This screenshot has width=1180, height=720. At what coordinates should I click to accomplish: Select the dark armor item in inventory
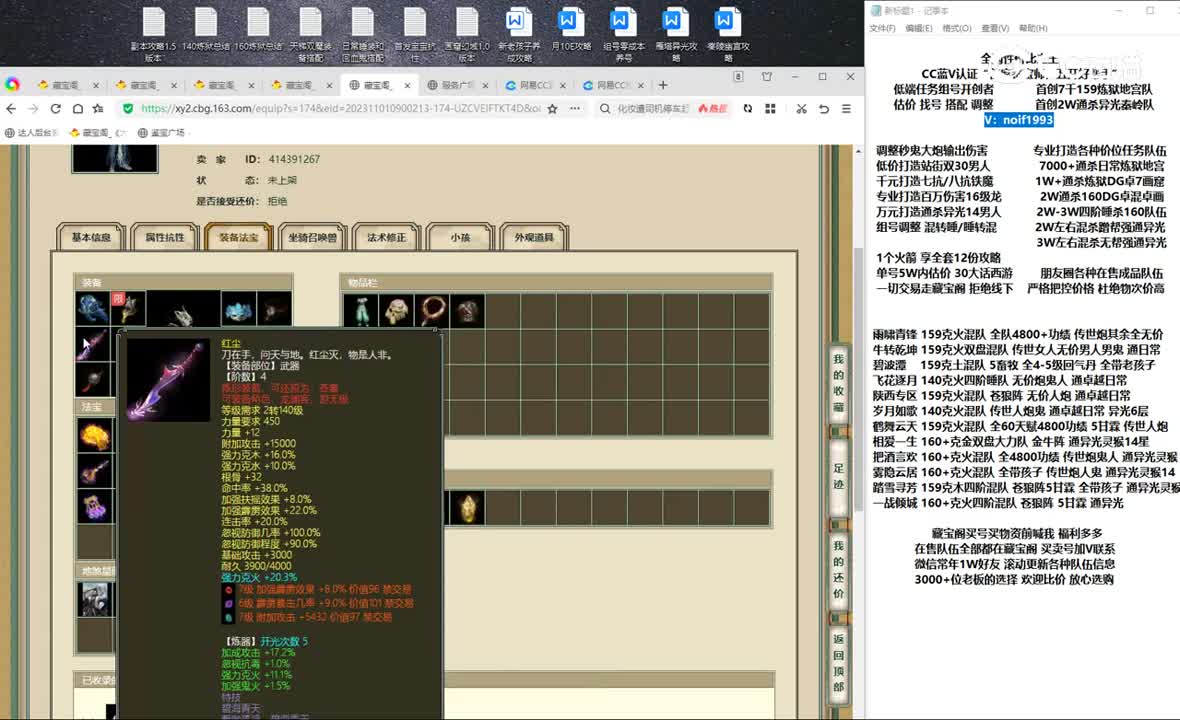(467, 310)
